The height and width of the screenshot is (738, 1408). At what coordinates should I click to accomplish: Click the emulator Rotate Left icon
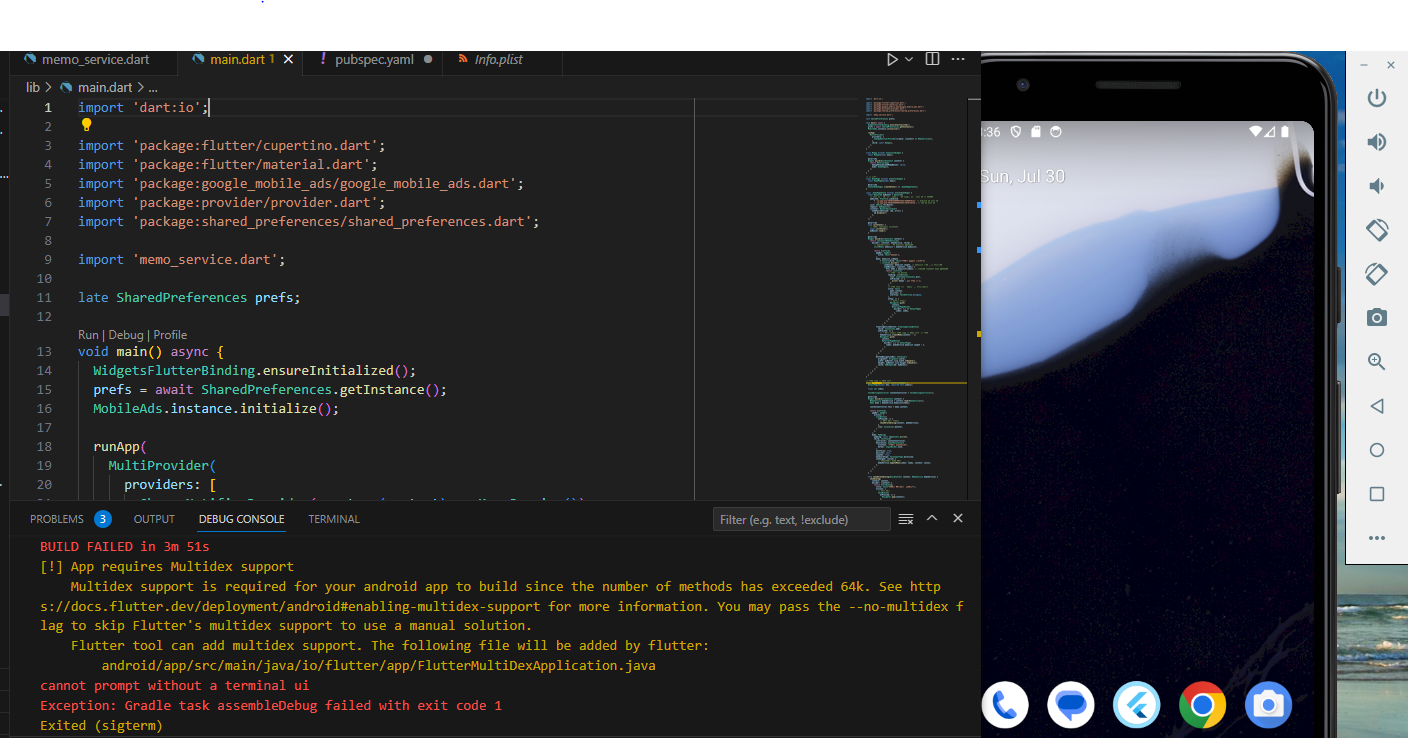(1377, 230)
